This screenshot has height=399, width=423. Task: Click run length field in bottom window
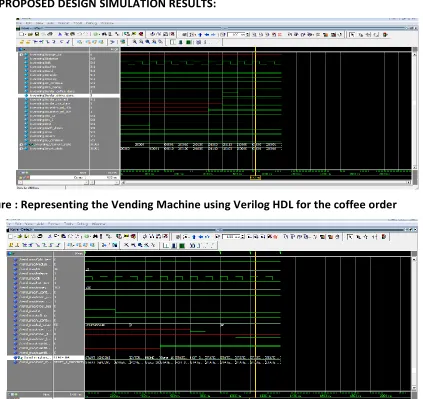click(x=232, y=237)
